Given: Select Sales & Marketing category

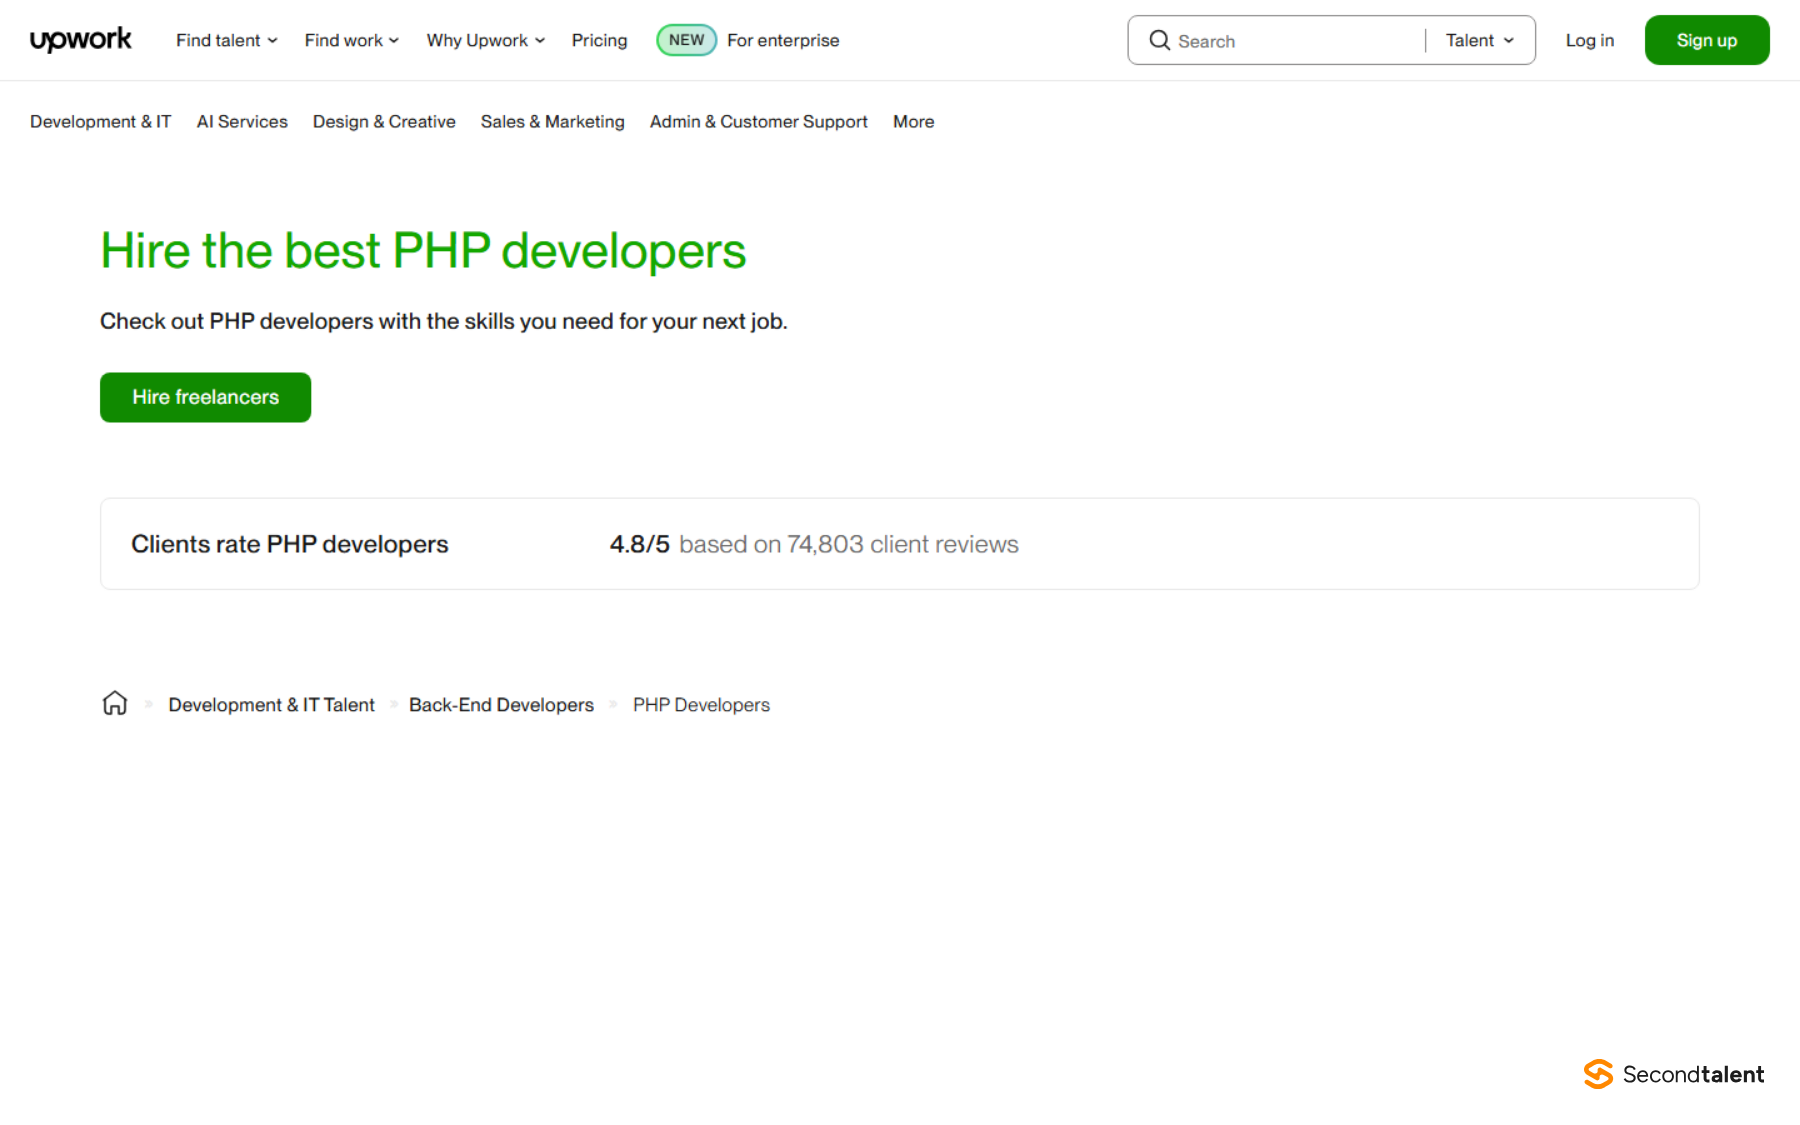Looking at the screenshot, I should (552, 121).
